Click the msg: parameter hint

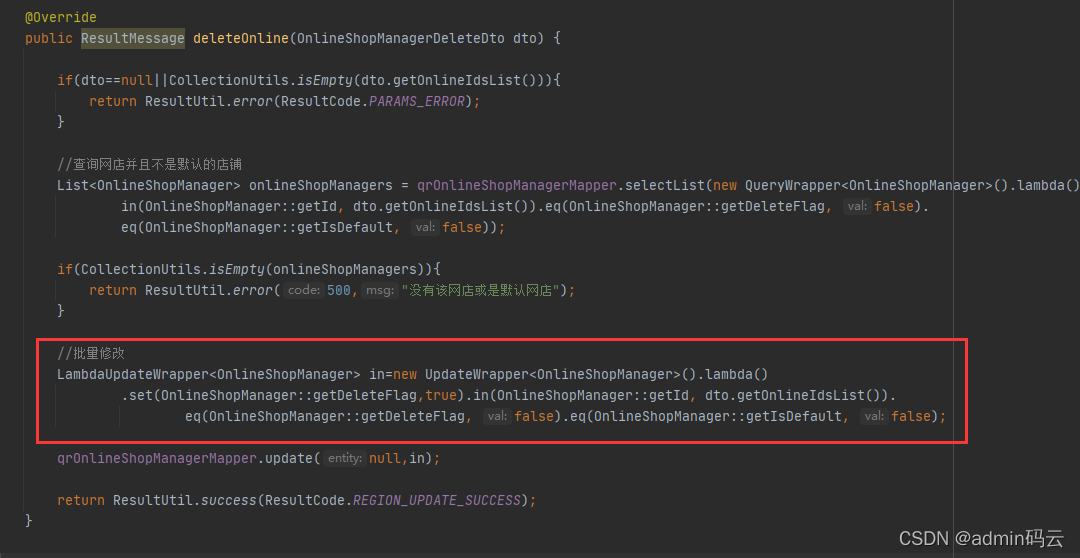click(380, 291)
